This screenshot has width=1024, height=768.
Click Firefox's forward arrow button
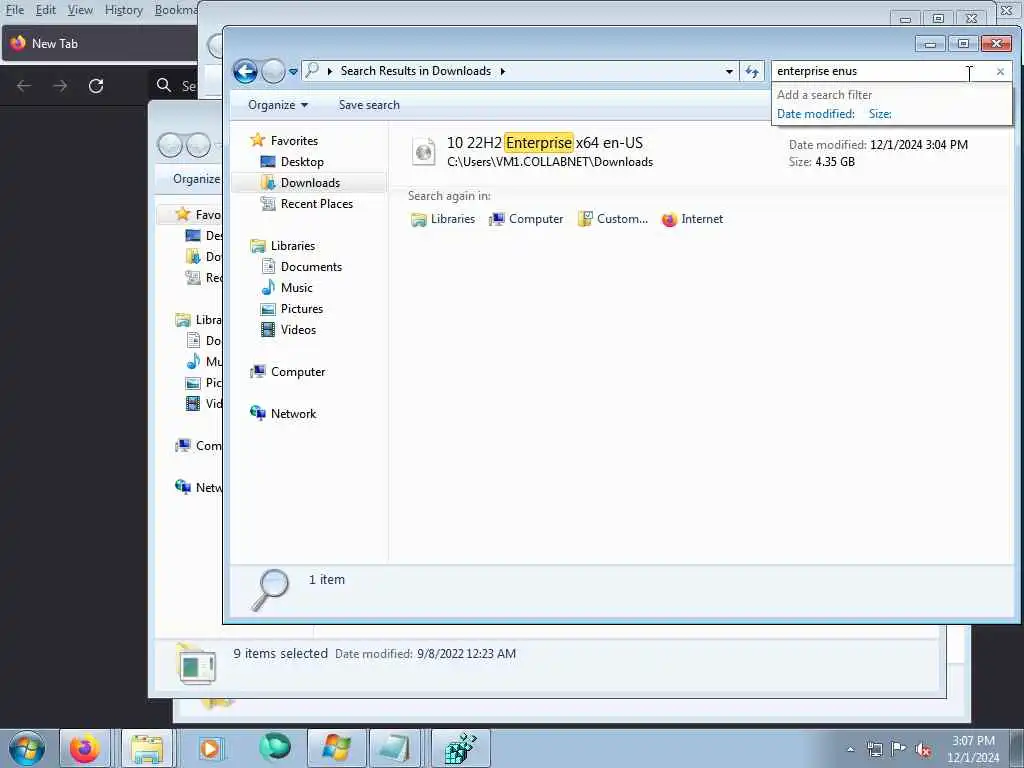pos(60,86)
